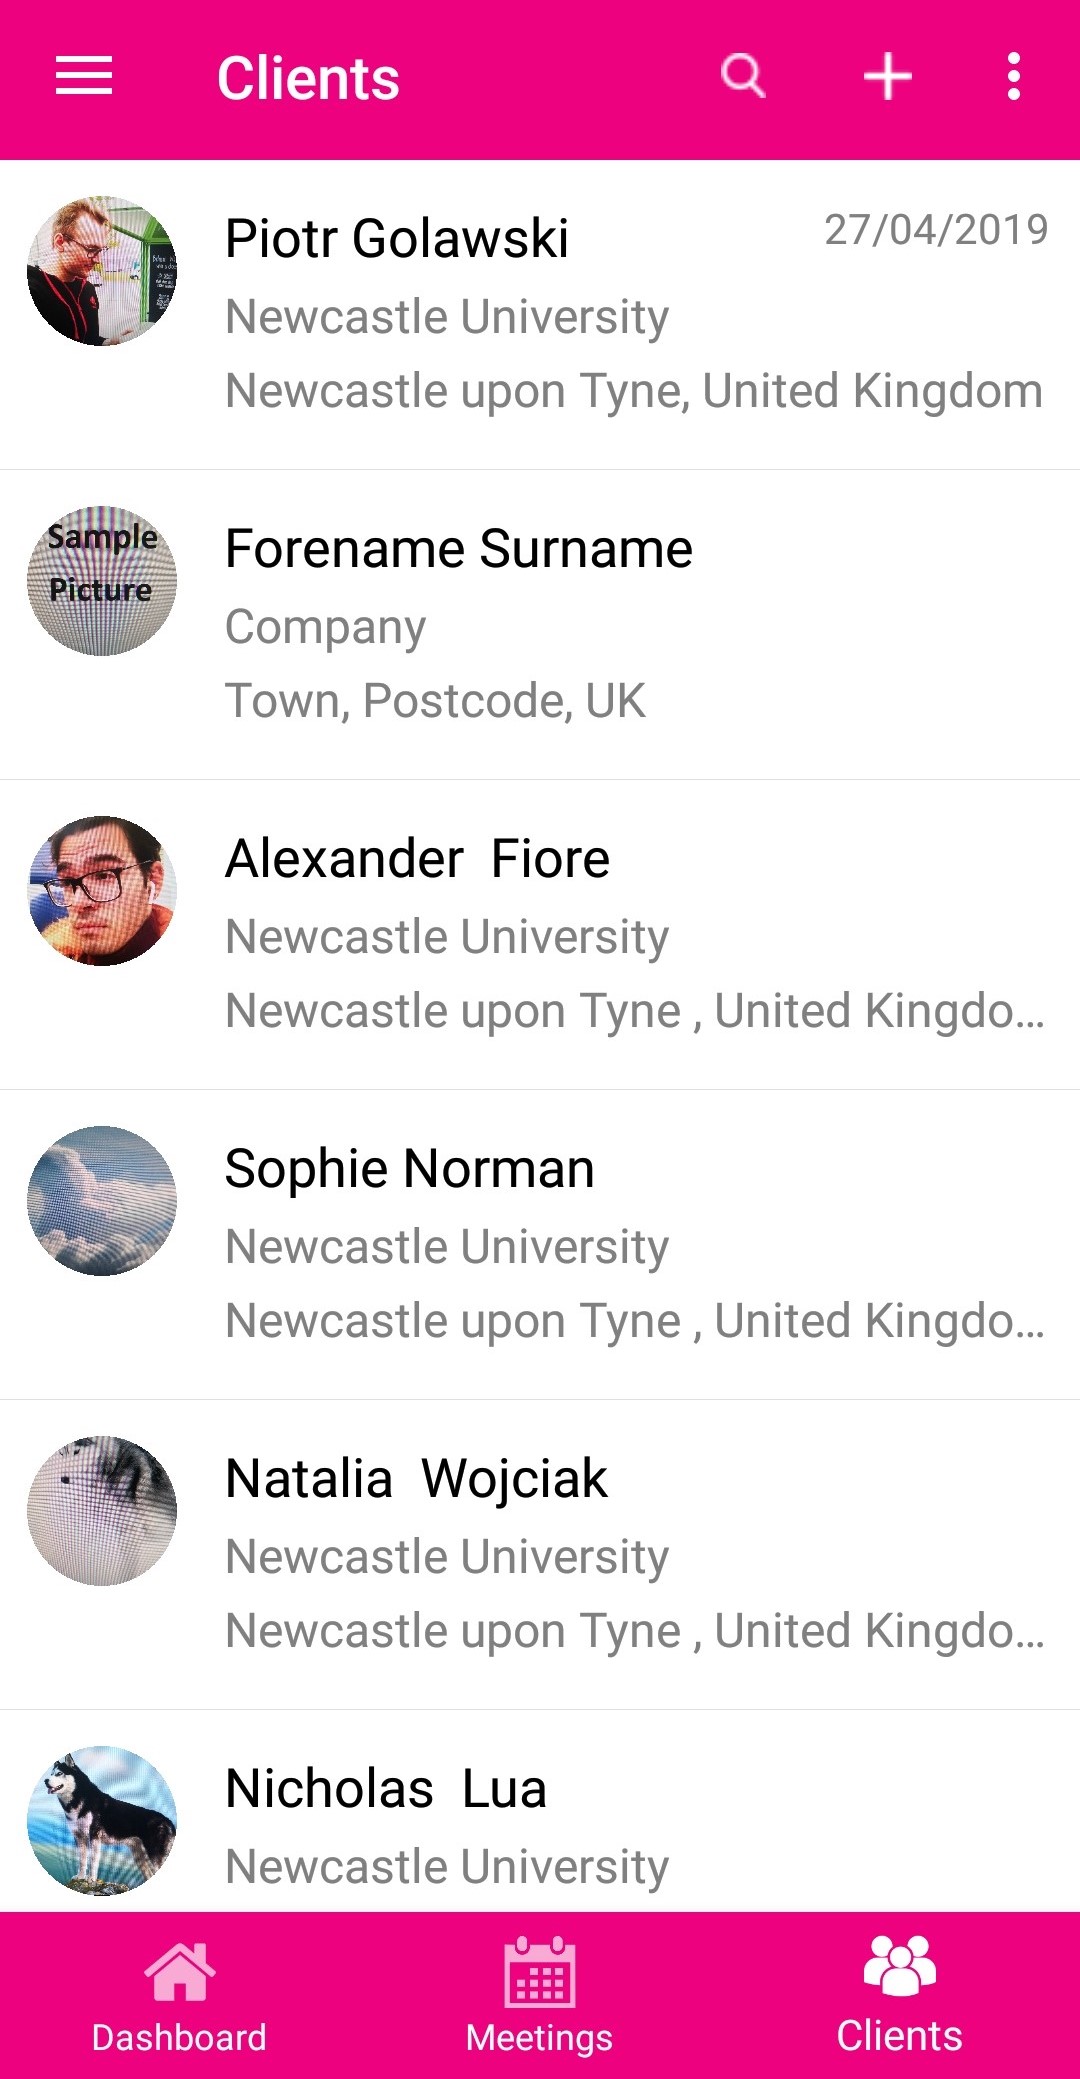Open the three-dot overflow menu

coord(1014,77)
